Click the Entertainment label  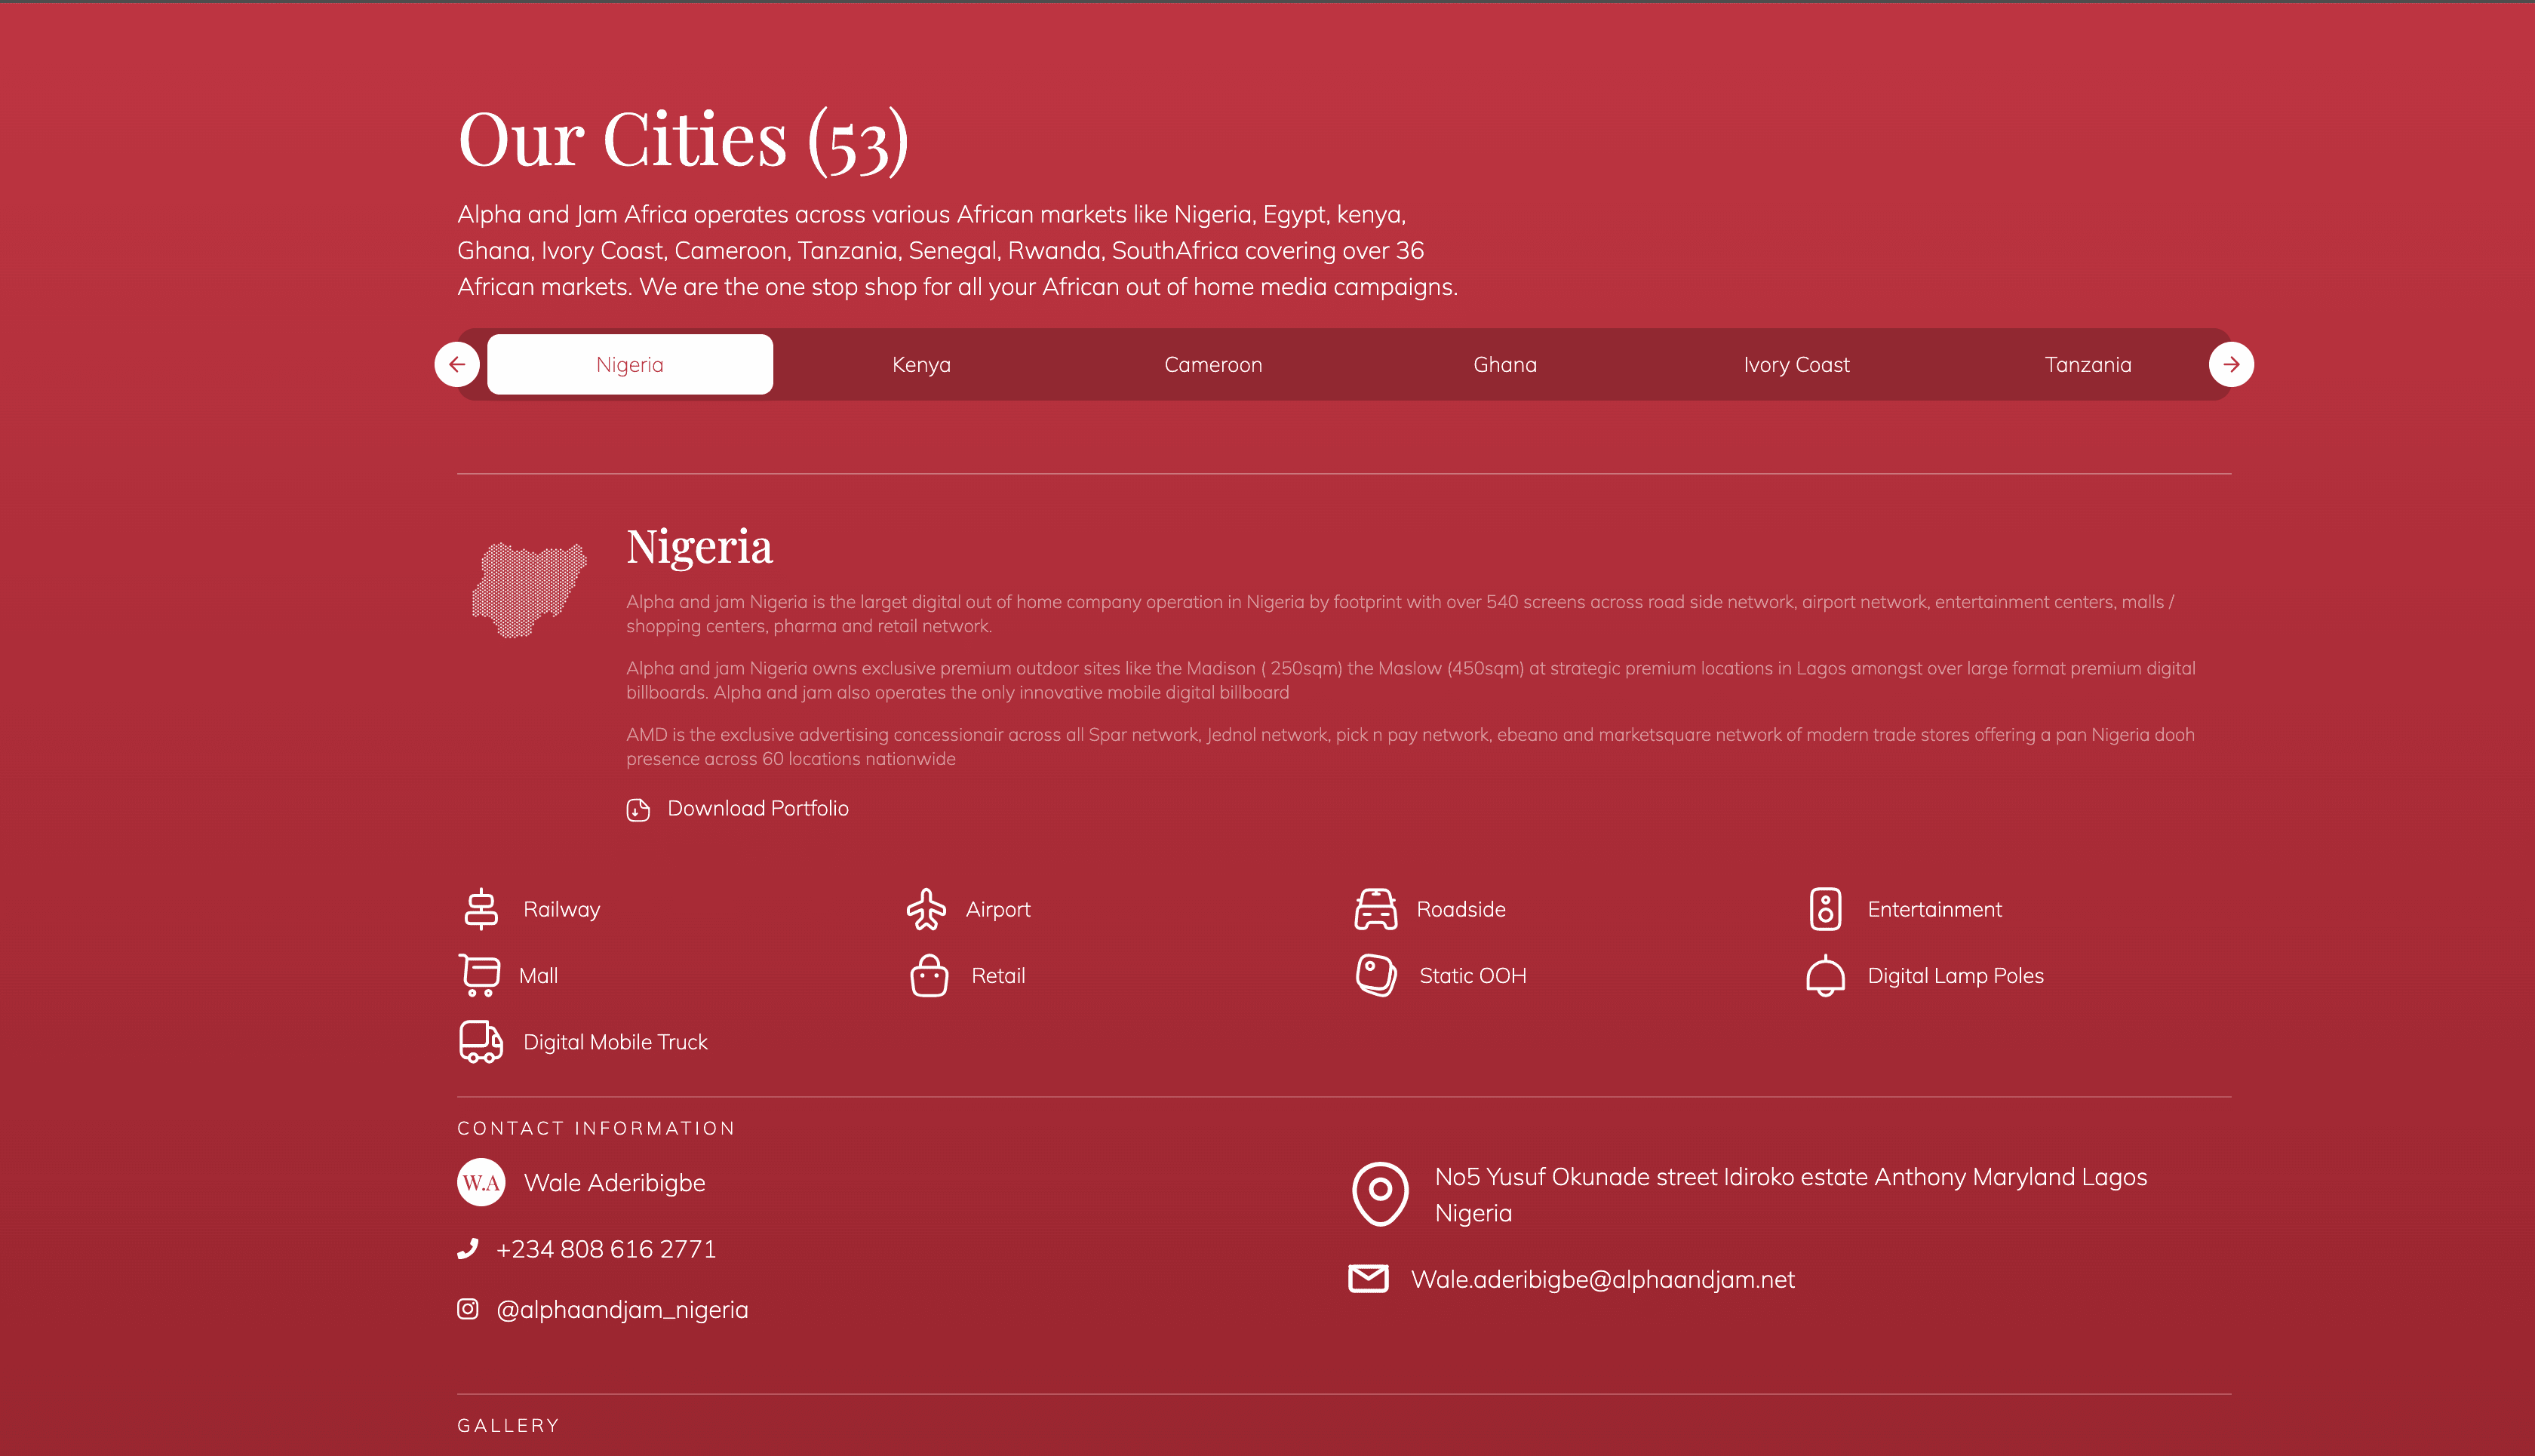(x=1935, y=909)
